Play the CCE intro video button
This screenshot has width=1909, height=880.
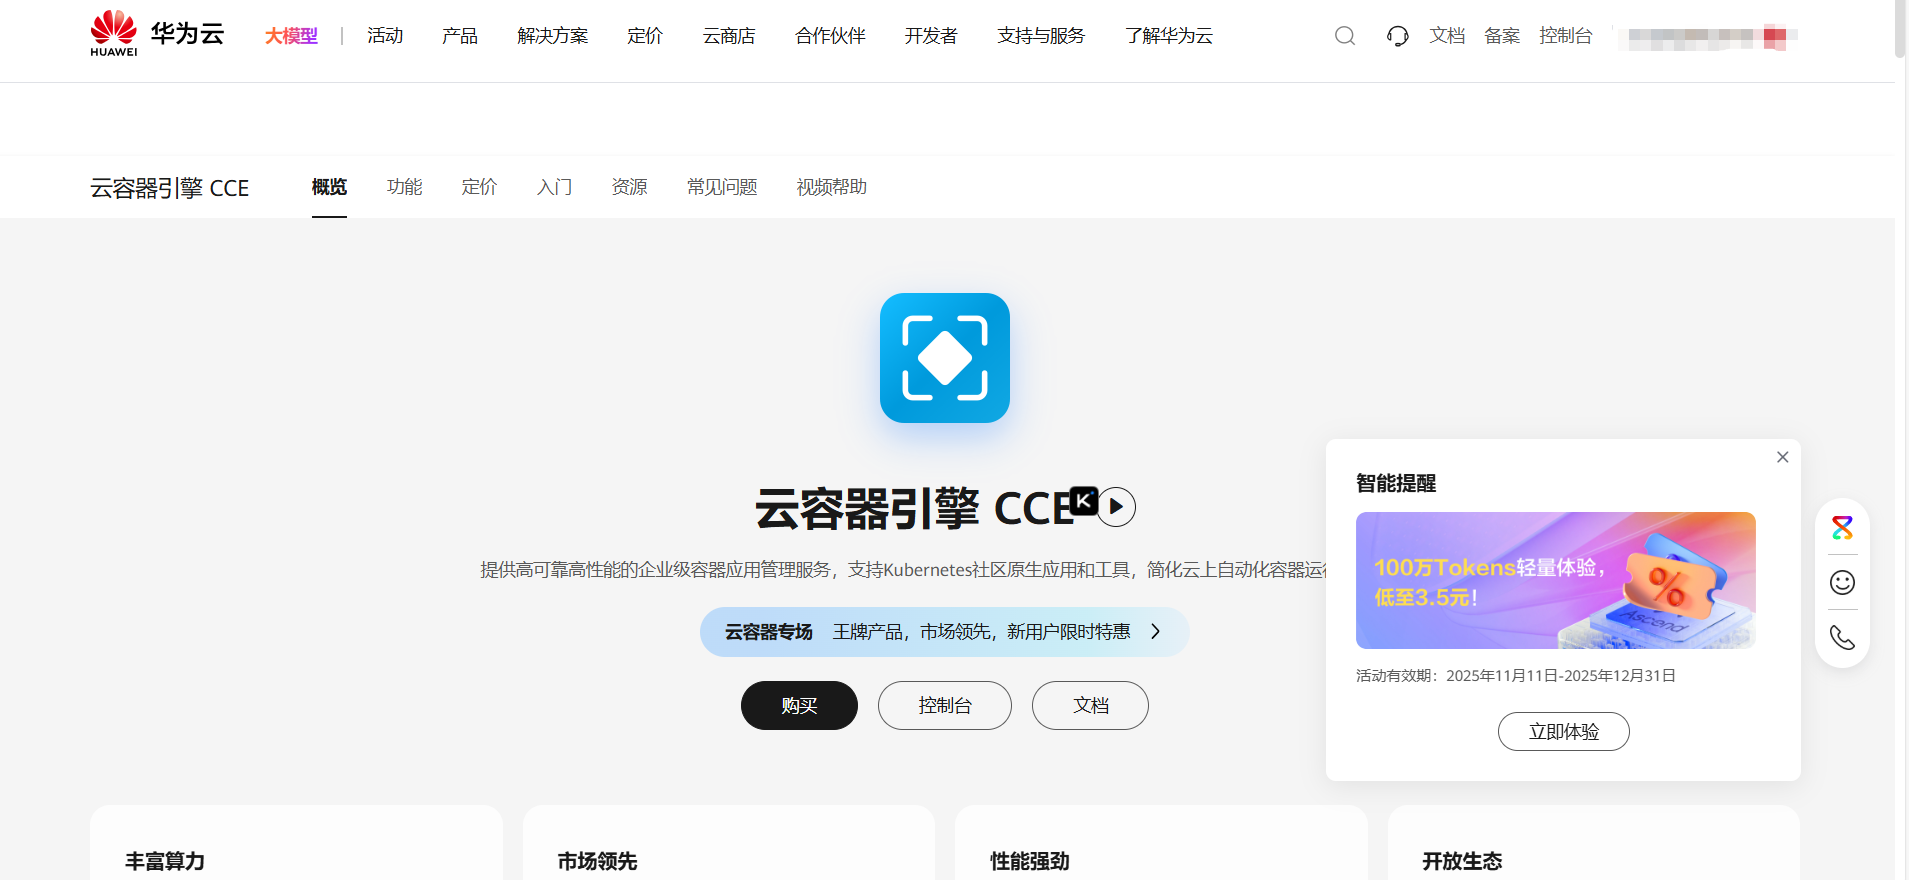(x=1117, y=506)
